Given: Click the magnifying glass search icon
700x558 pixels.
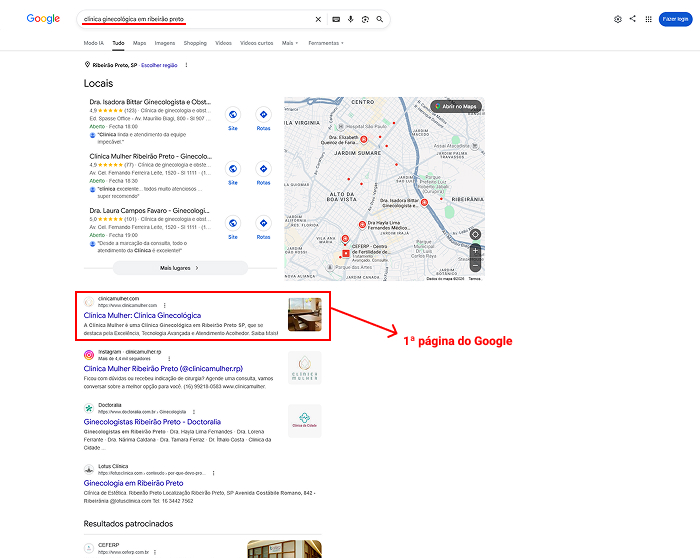Looking at the screenshot, I should (379, 19).
